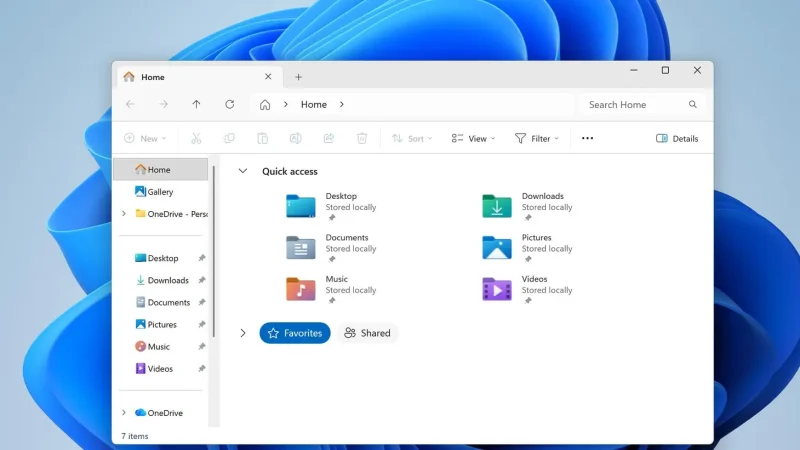The image size is (800, 450).
Task: Click the Delete trash icon
Action: 362,138
